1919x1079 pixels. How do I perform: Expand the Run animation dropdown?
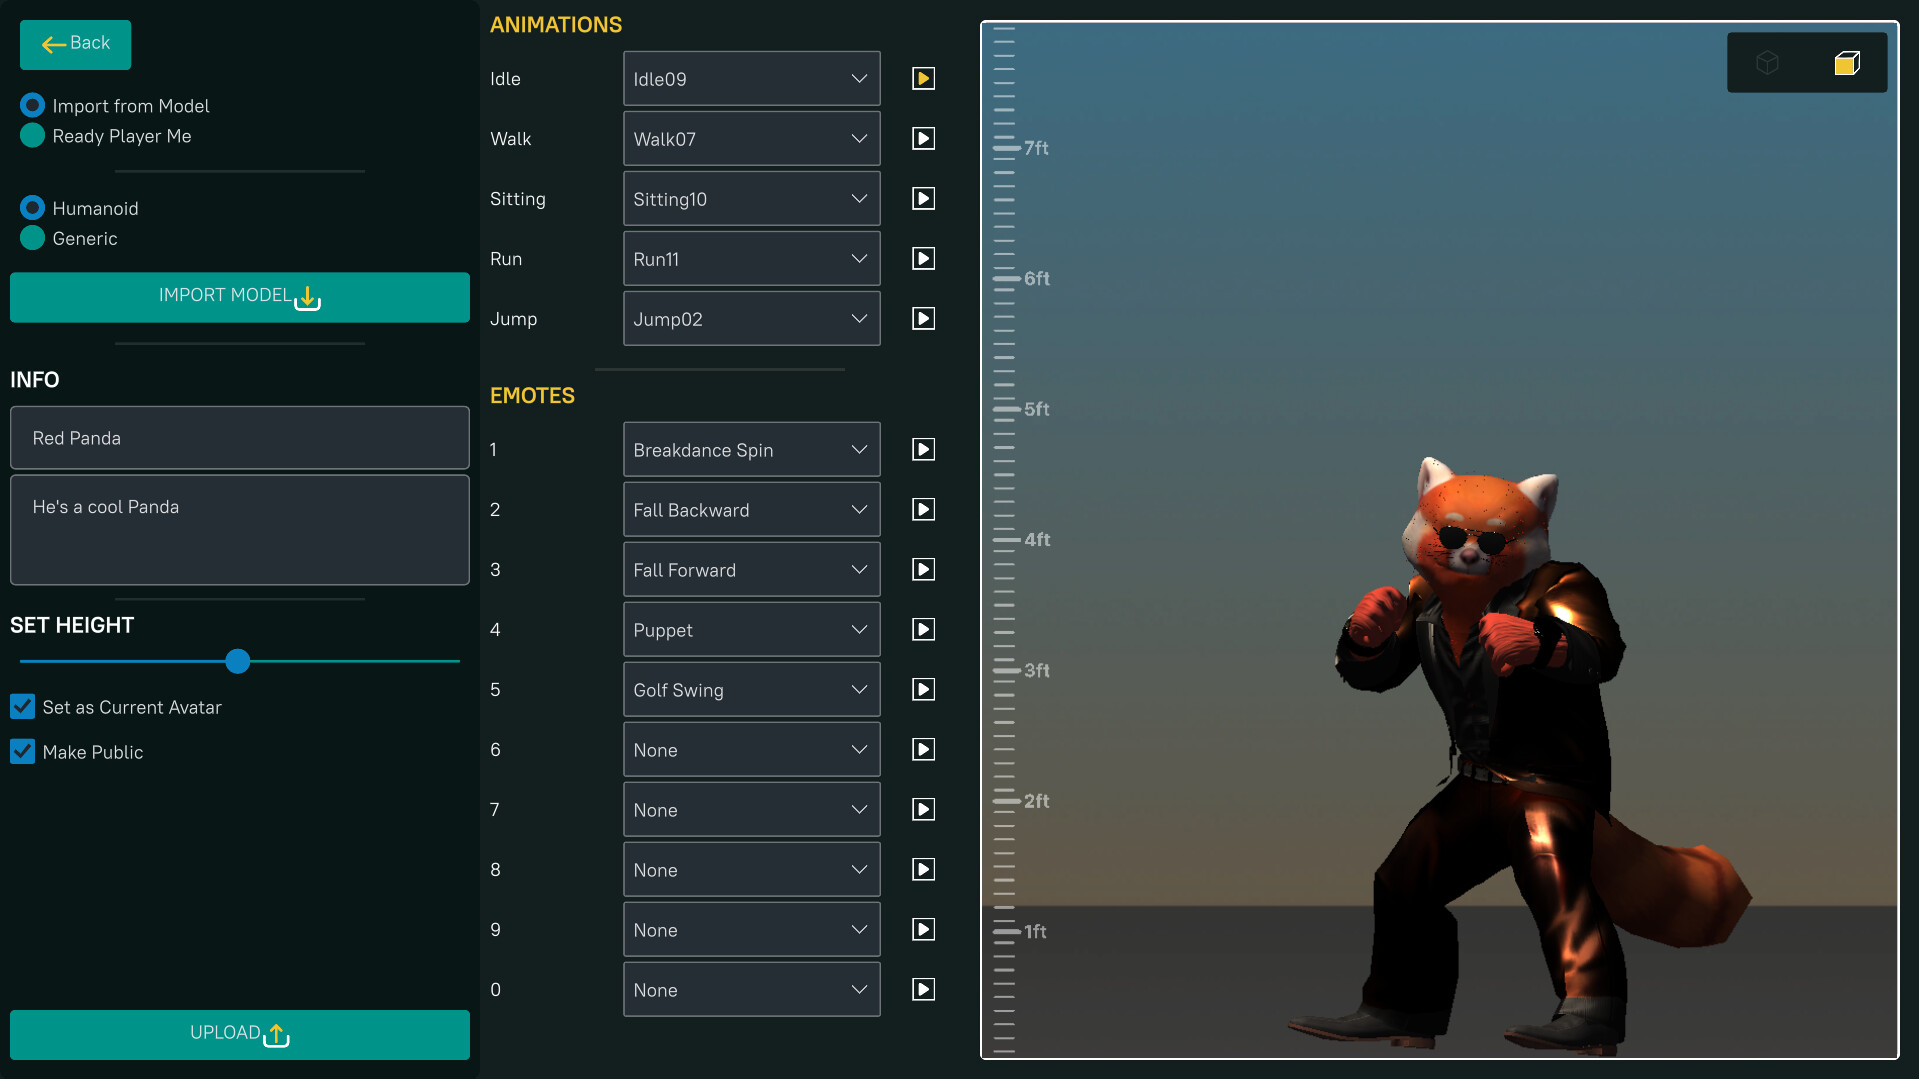click(751, 259)
